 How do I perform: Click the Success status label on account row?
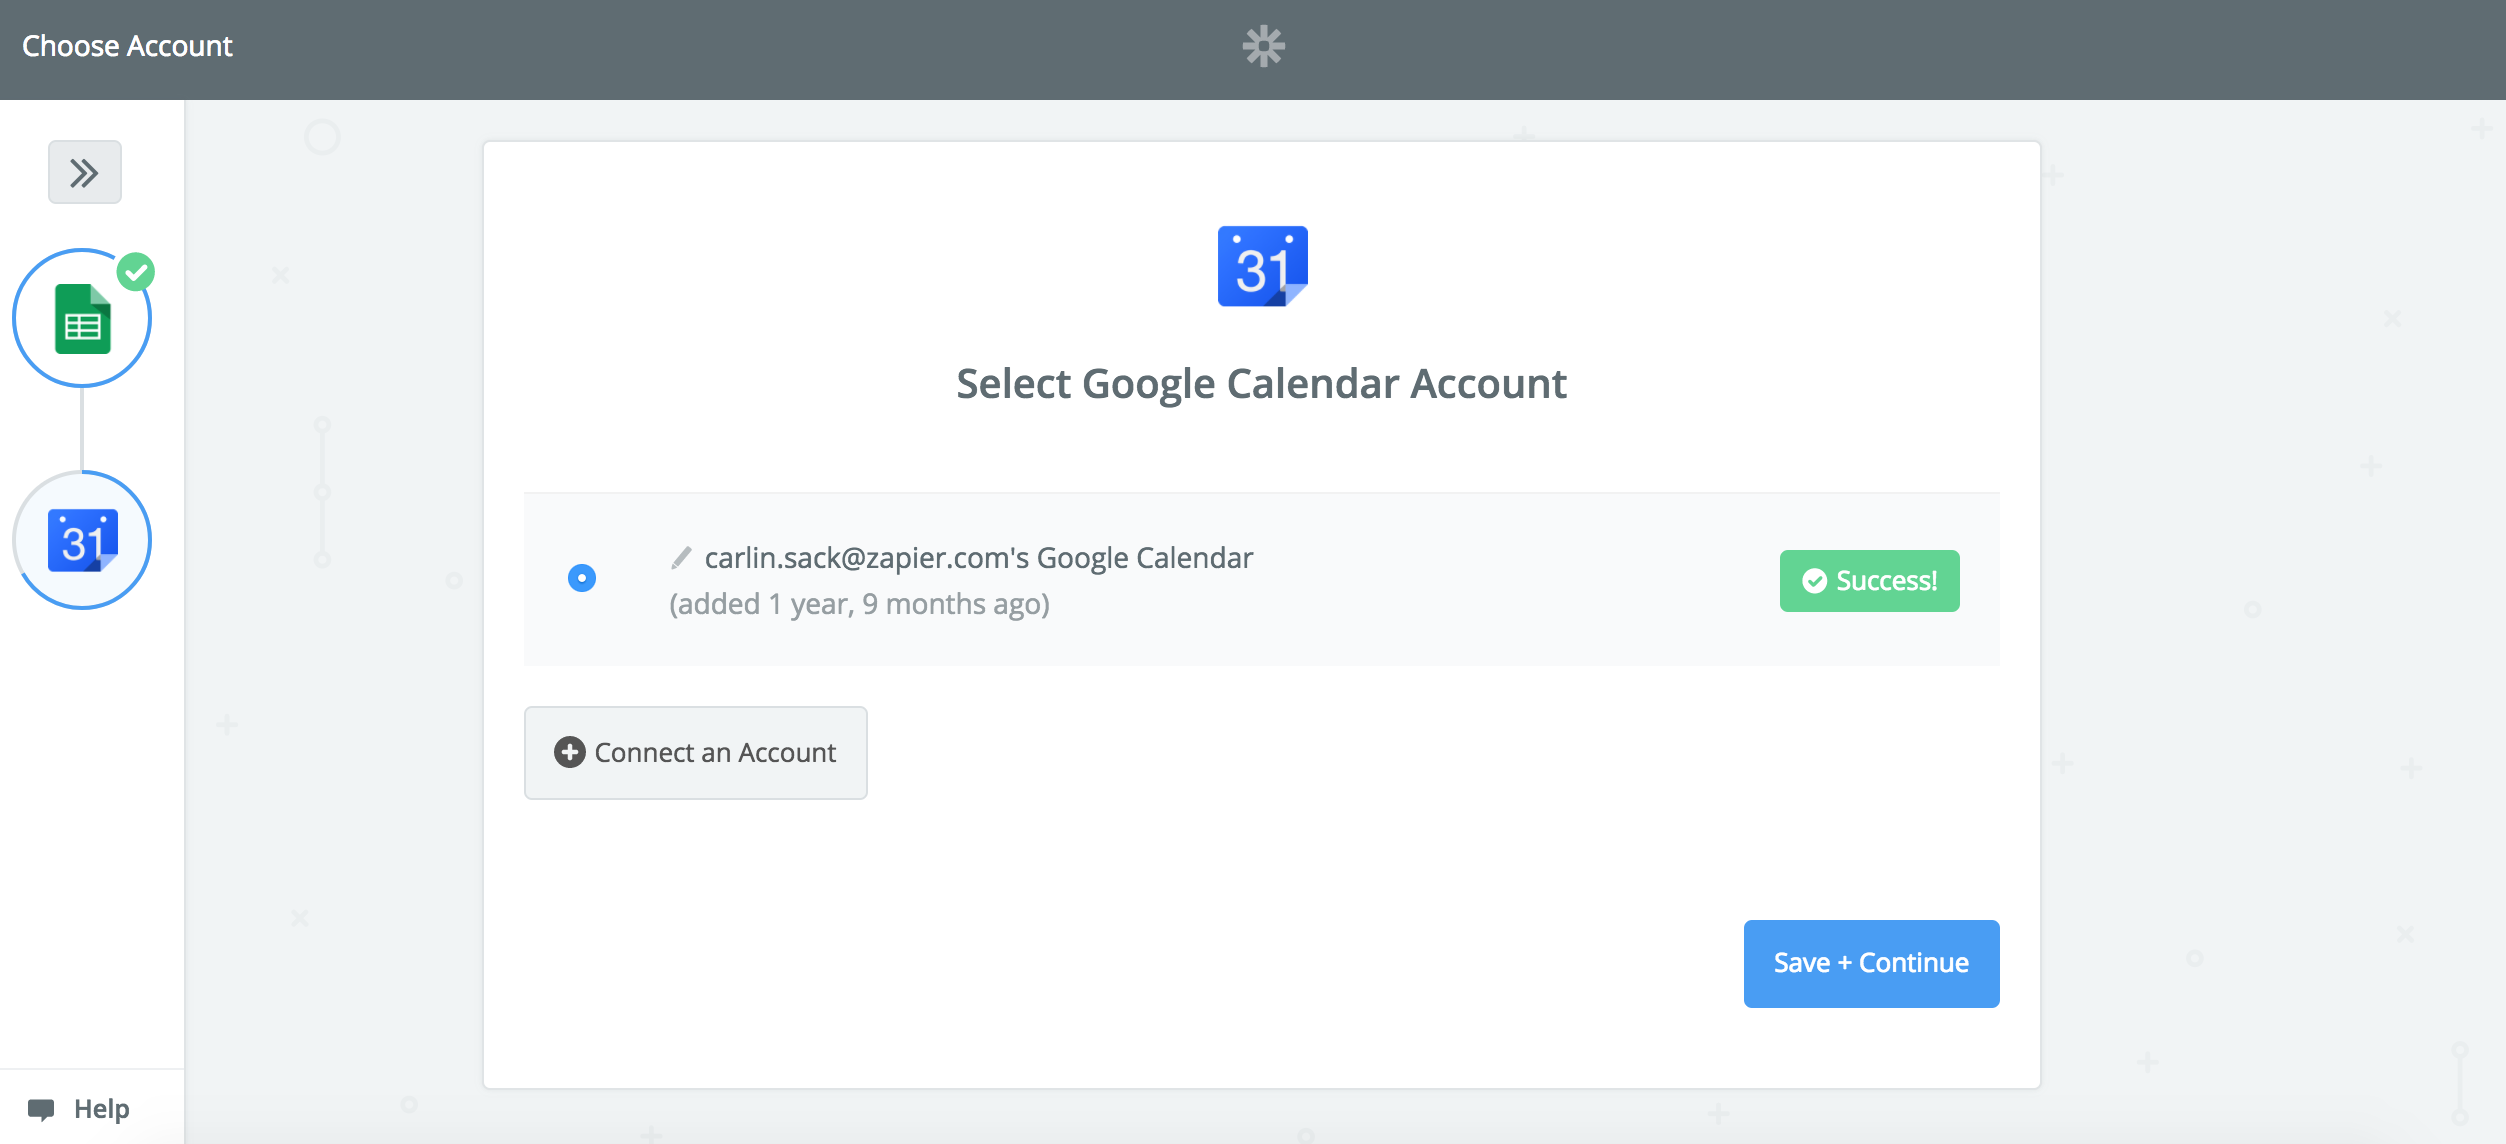pos(1870,582)
